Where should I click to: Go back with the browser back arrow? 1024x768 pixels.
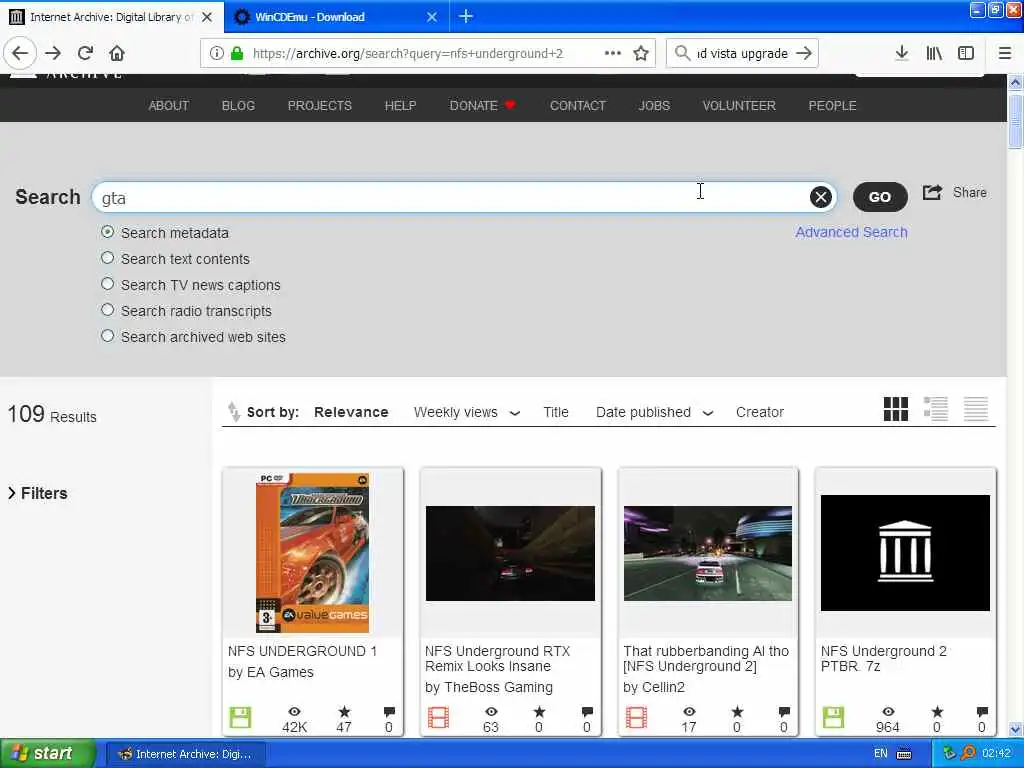click(20, 53)
